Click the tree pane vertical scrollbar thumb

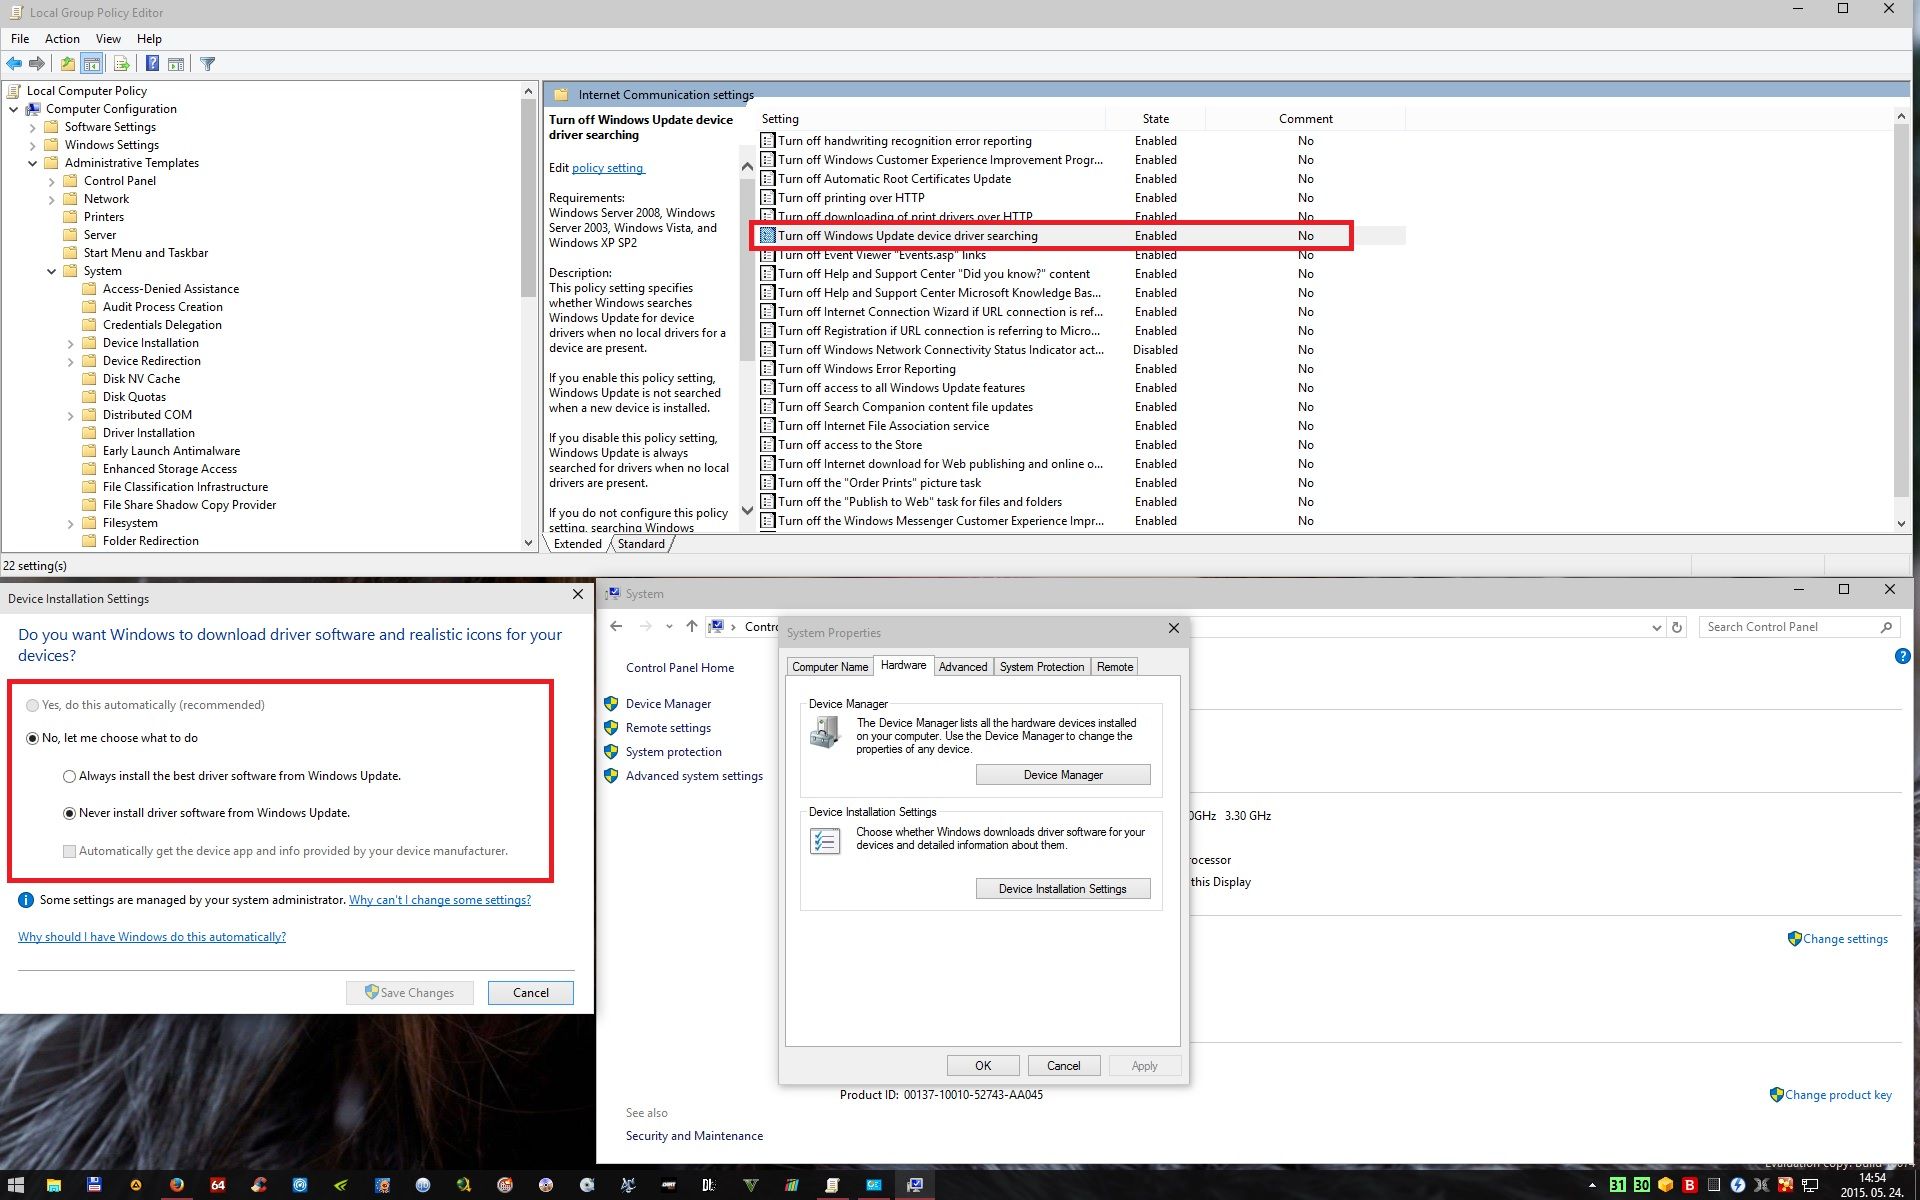coord(528,198)
